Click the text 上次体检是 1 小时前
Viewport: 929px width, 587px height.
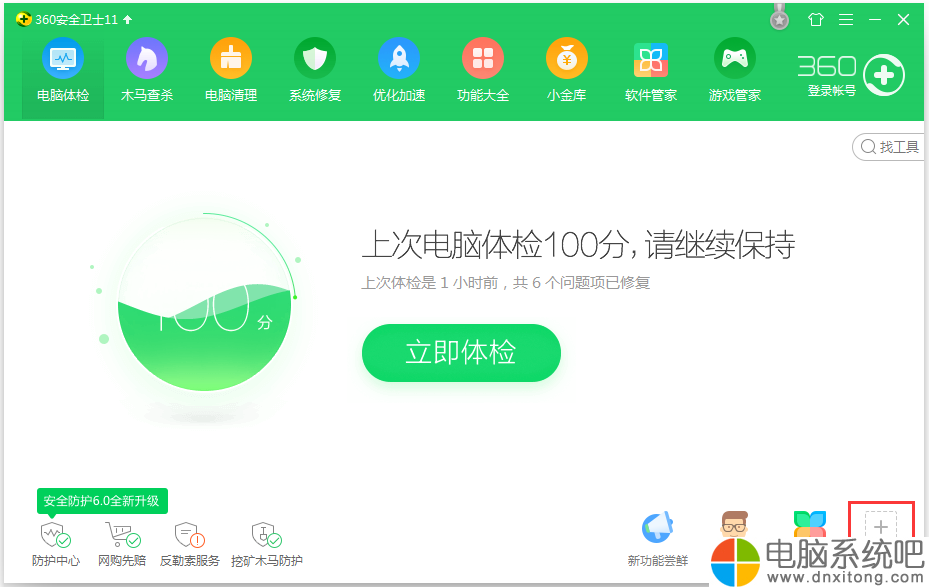pyautogui.click(x=430, y=283)
